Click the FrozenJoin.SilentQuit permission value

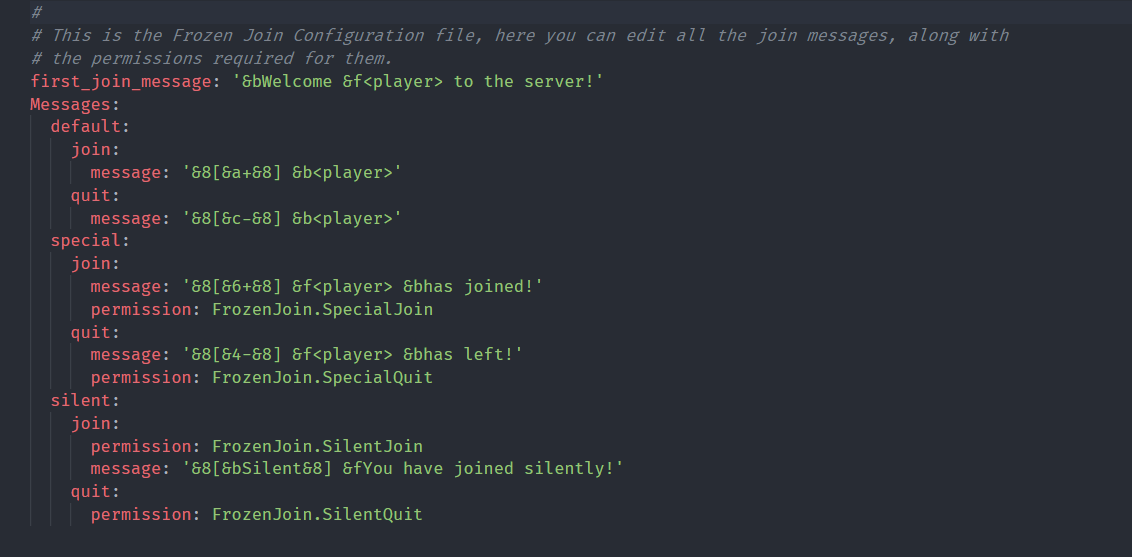tap(317, 514)
